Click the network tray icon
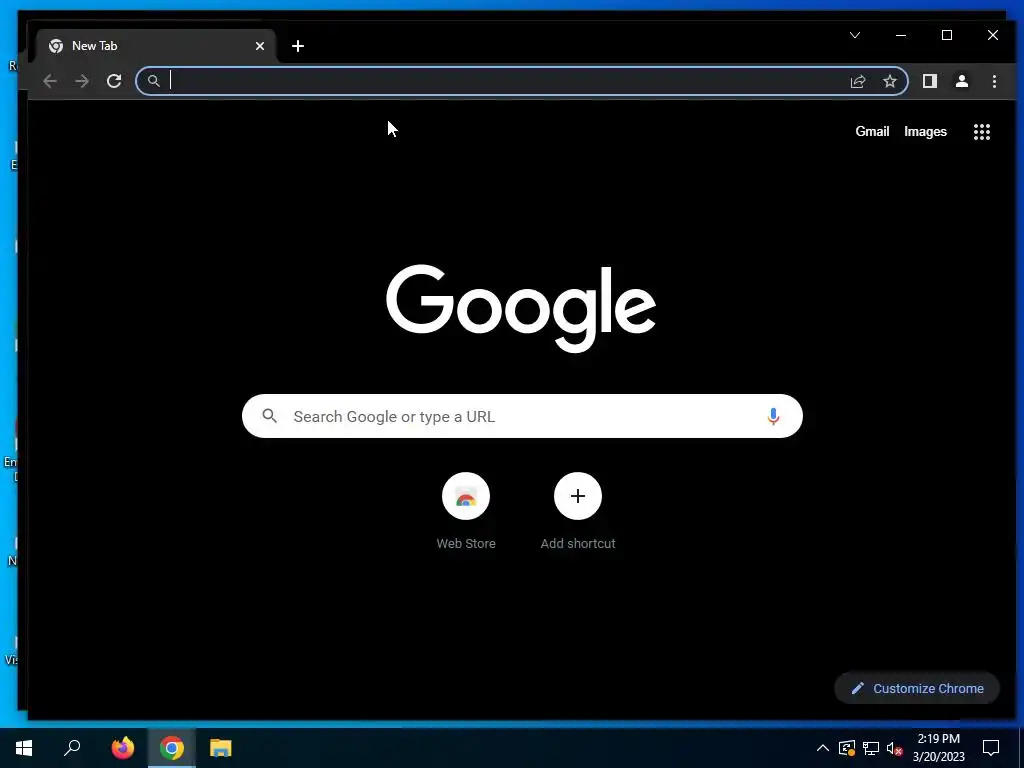The image size is (1024, 768). (x=871, y=748)
